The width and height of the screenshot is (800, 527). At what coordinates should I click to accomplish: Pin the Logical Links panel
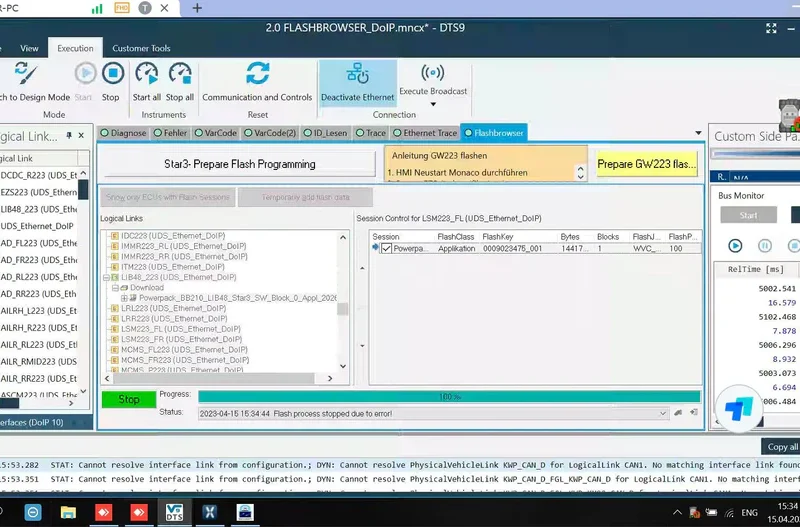[68, 136]
